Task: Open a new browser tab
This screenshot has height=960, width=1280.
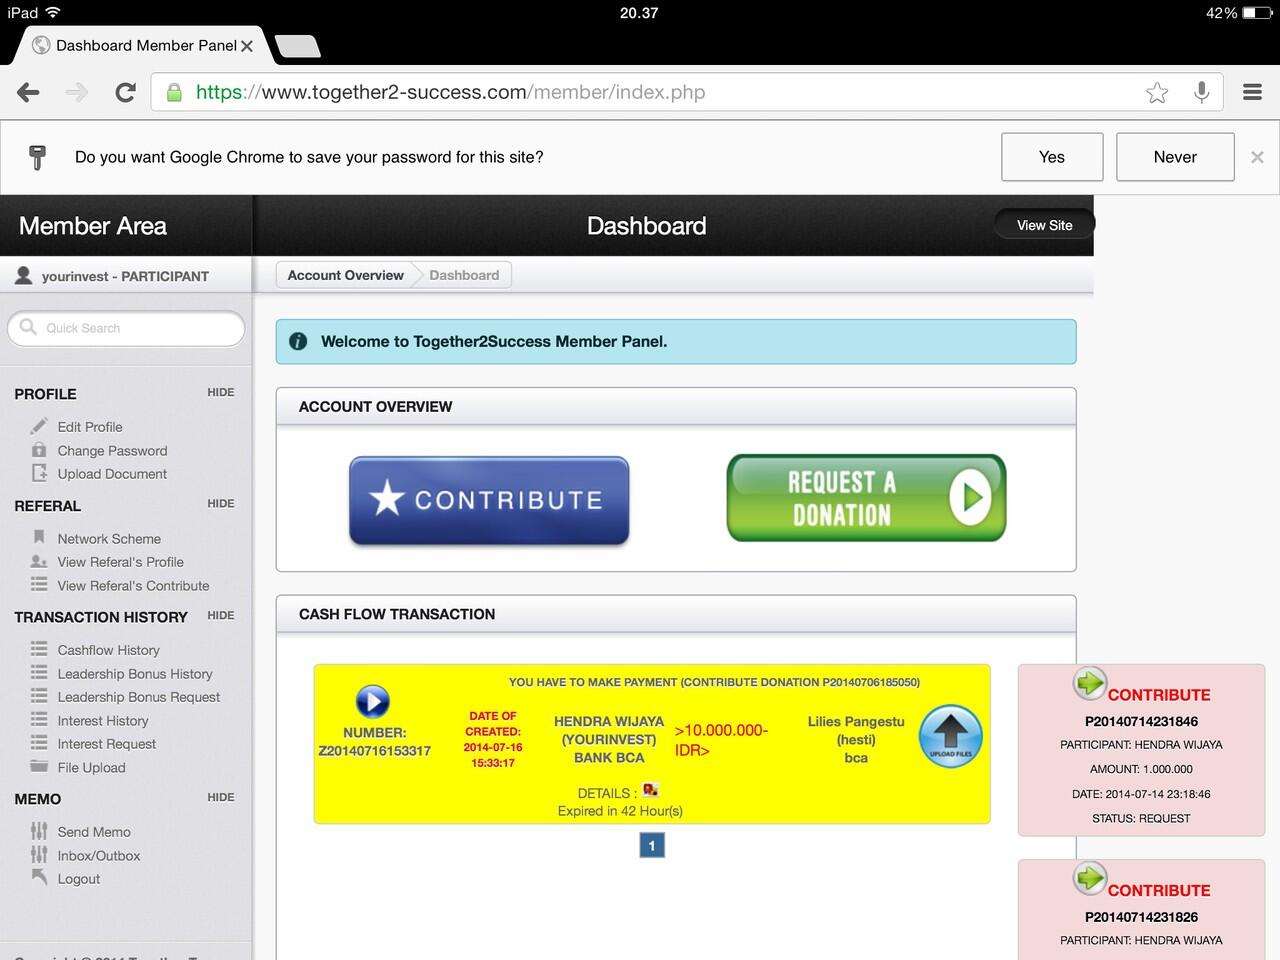Action: point(297,46)
